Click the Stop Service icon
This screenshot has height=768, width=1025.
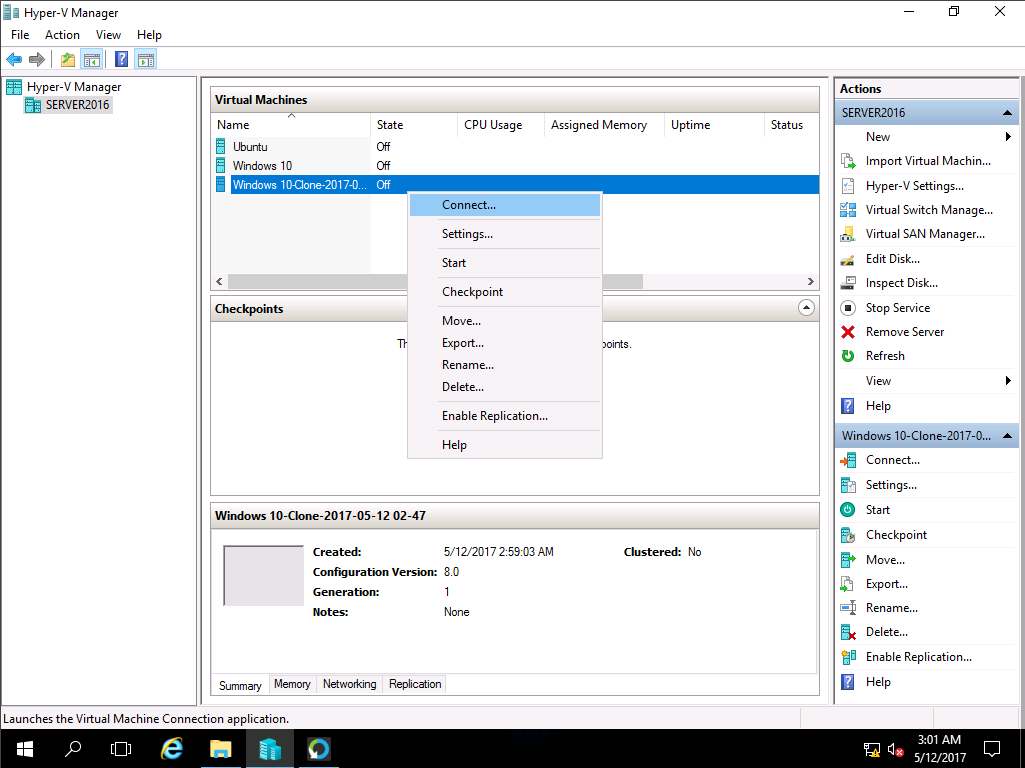click(848, 308)
